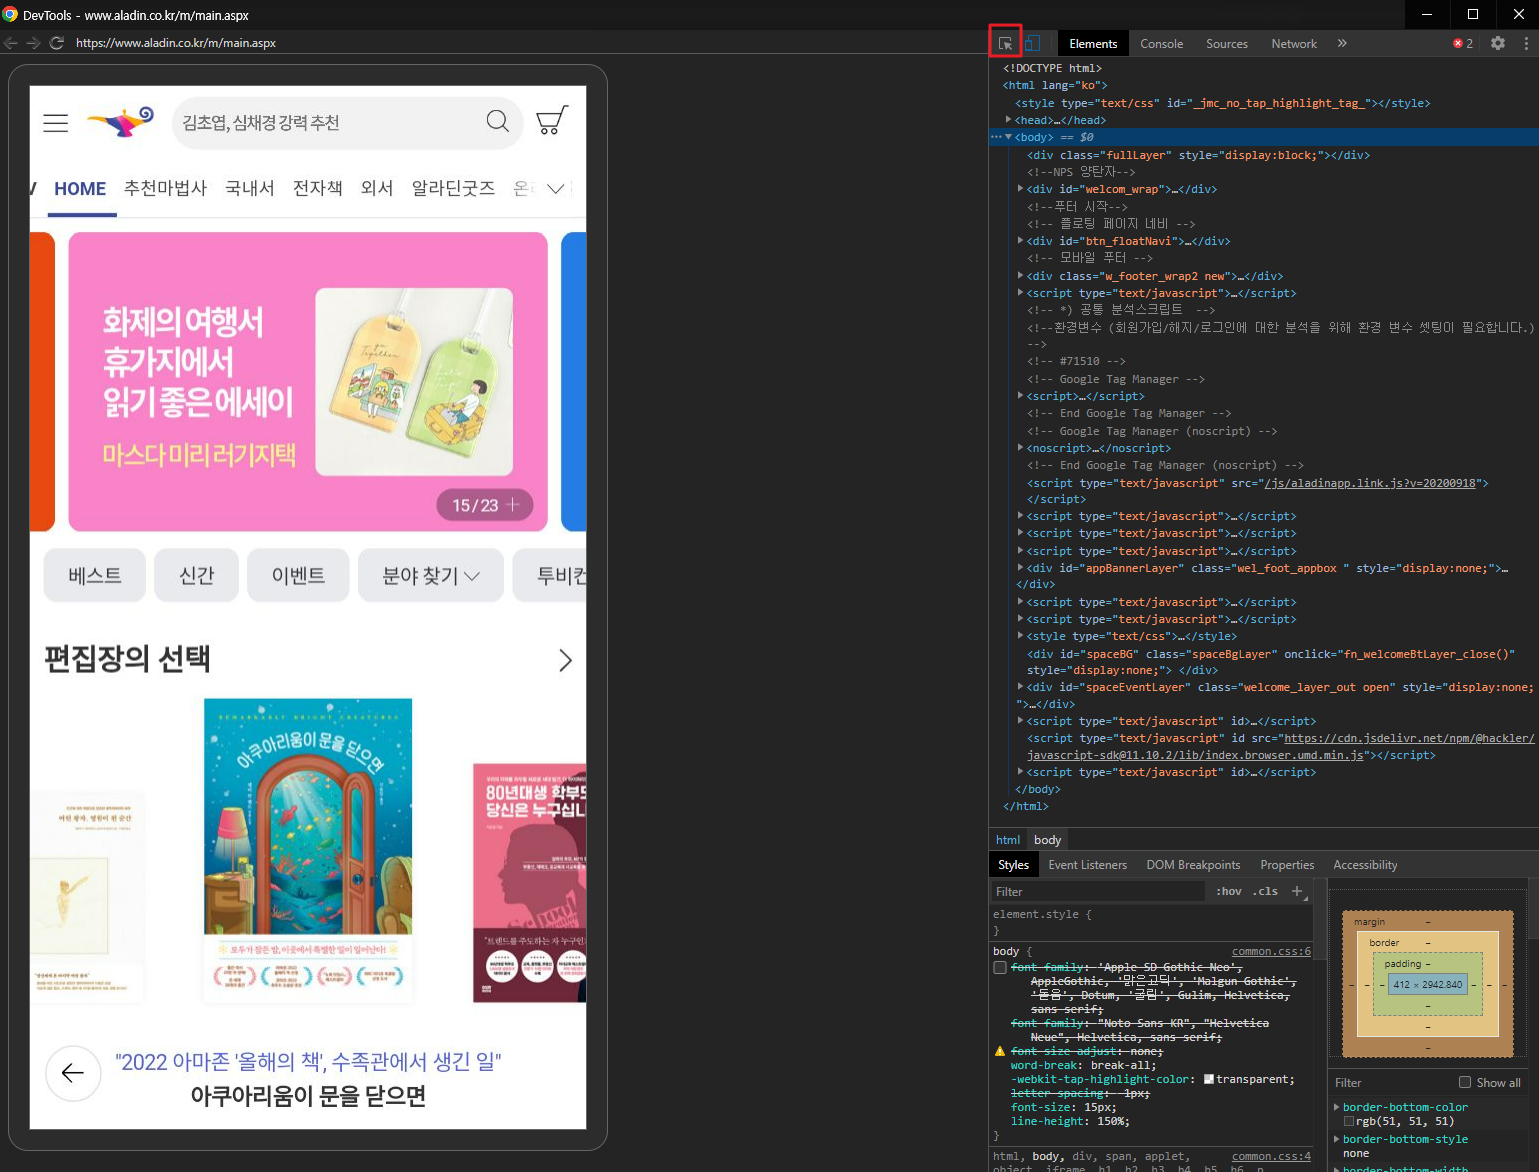The height and width of the screenshot is (1172, 1539).
Task: Select body in breadcrumb bar
Action: (1047, 840)
